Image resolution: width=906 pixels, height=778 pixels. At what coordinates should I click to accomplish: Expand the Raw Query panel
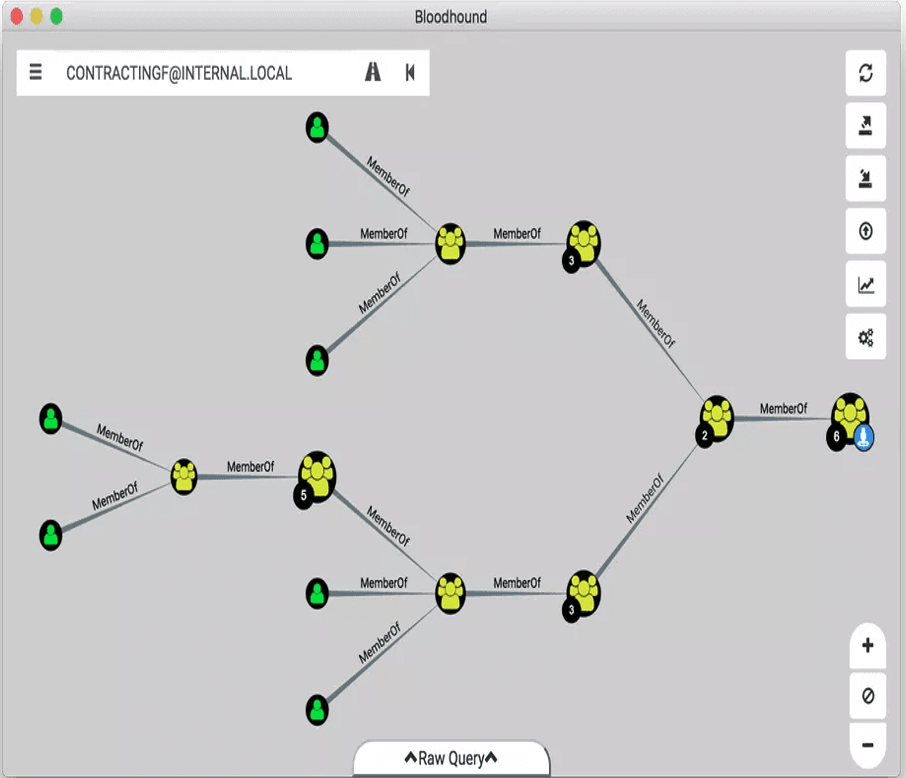tap(451, 758)
